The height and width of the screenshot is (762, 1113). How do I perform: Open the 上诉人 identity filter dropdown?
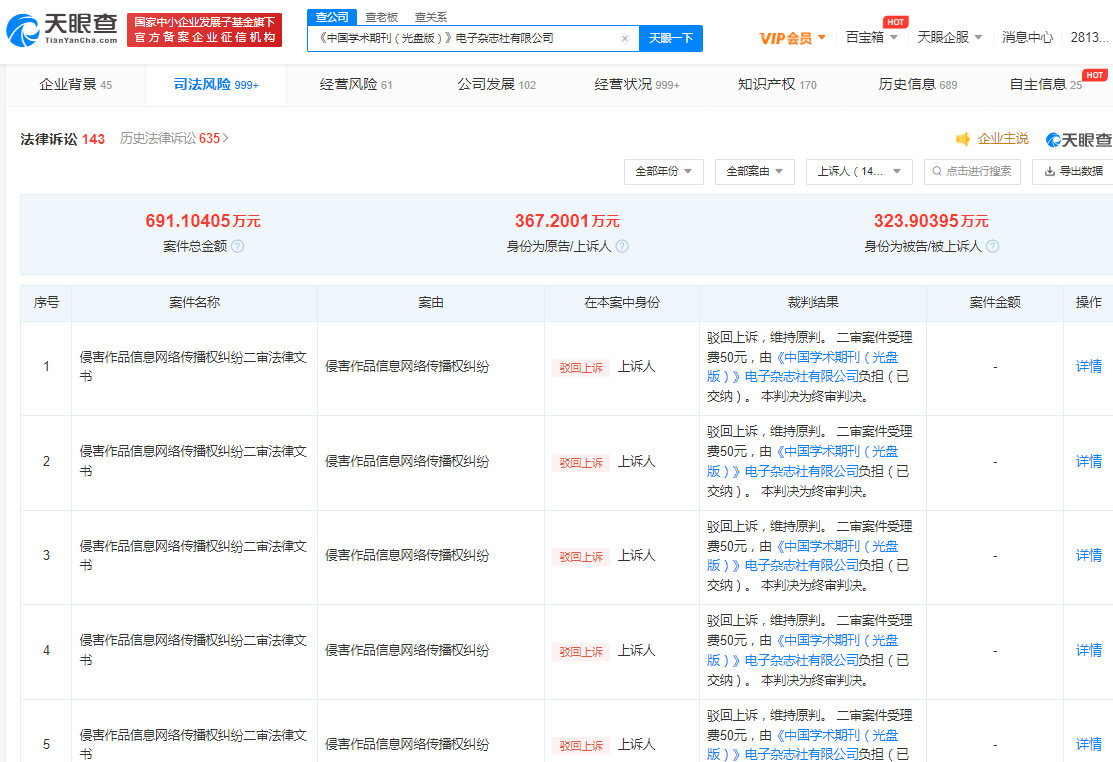click(x=859, y=172)
